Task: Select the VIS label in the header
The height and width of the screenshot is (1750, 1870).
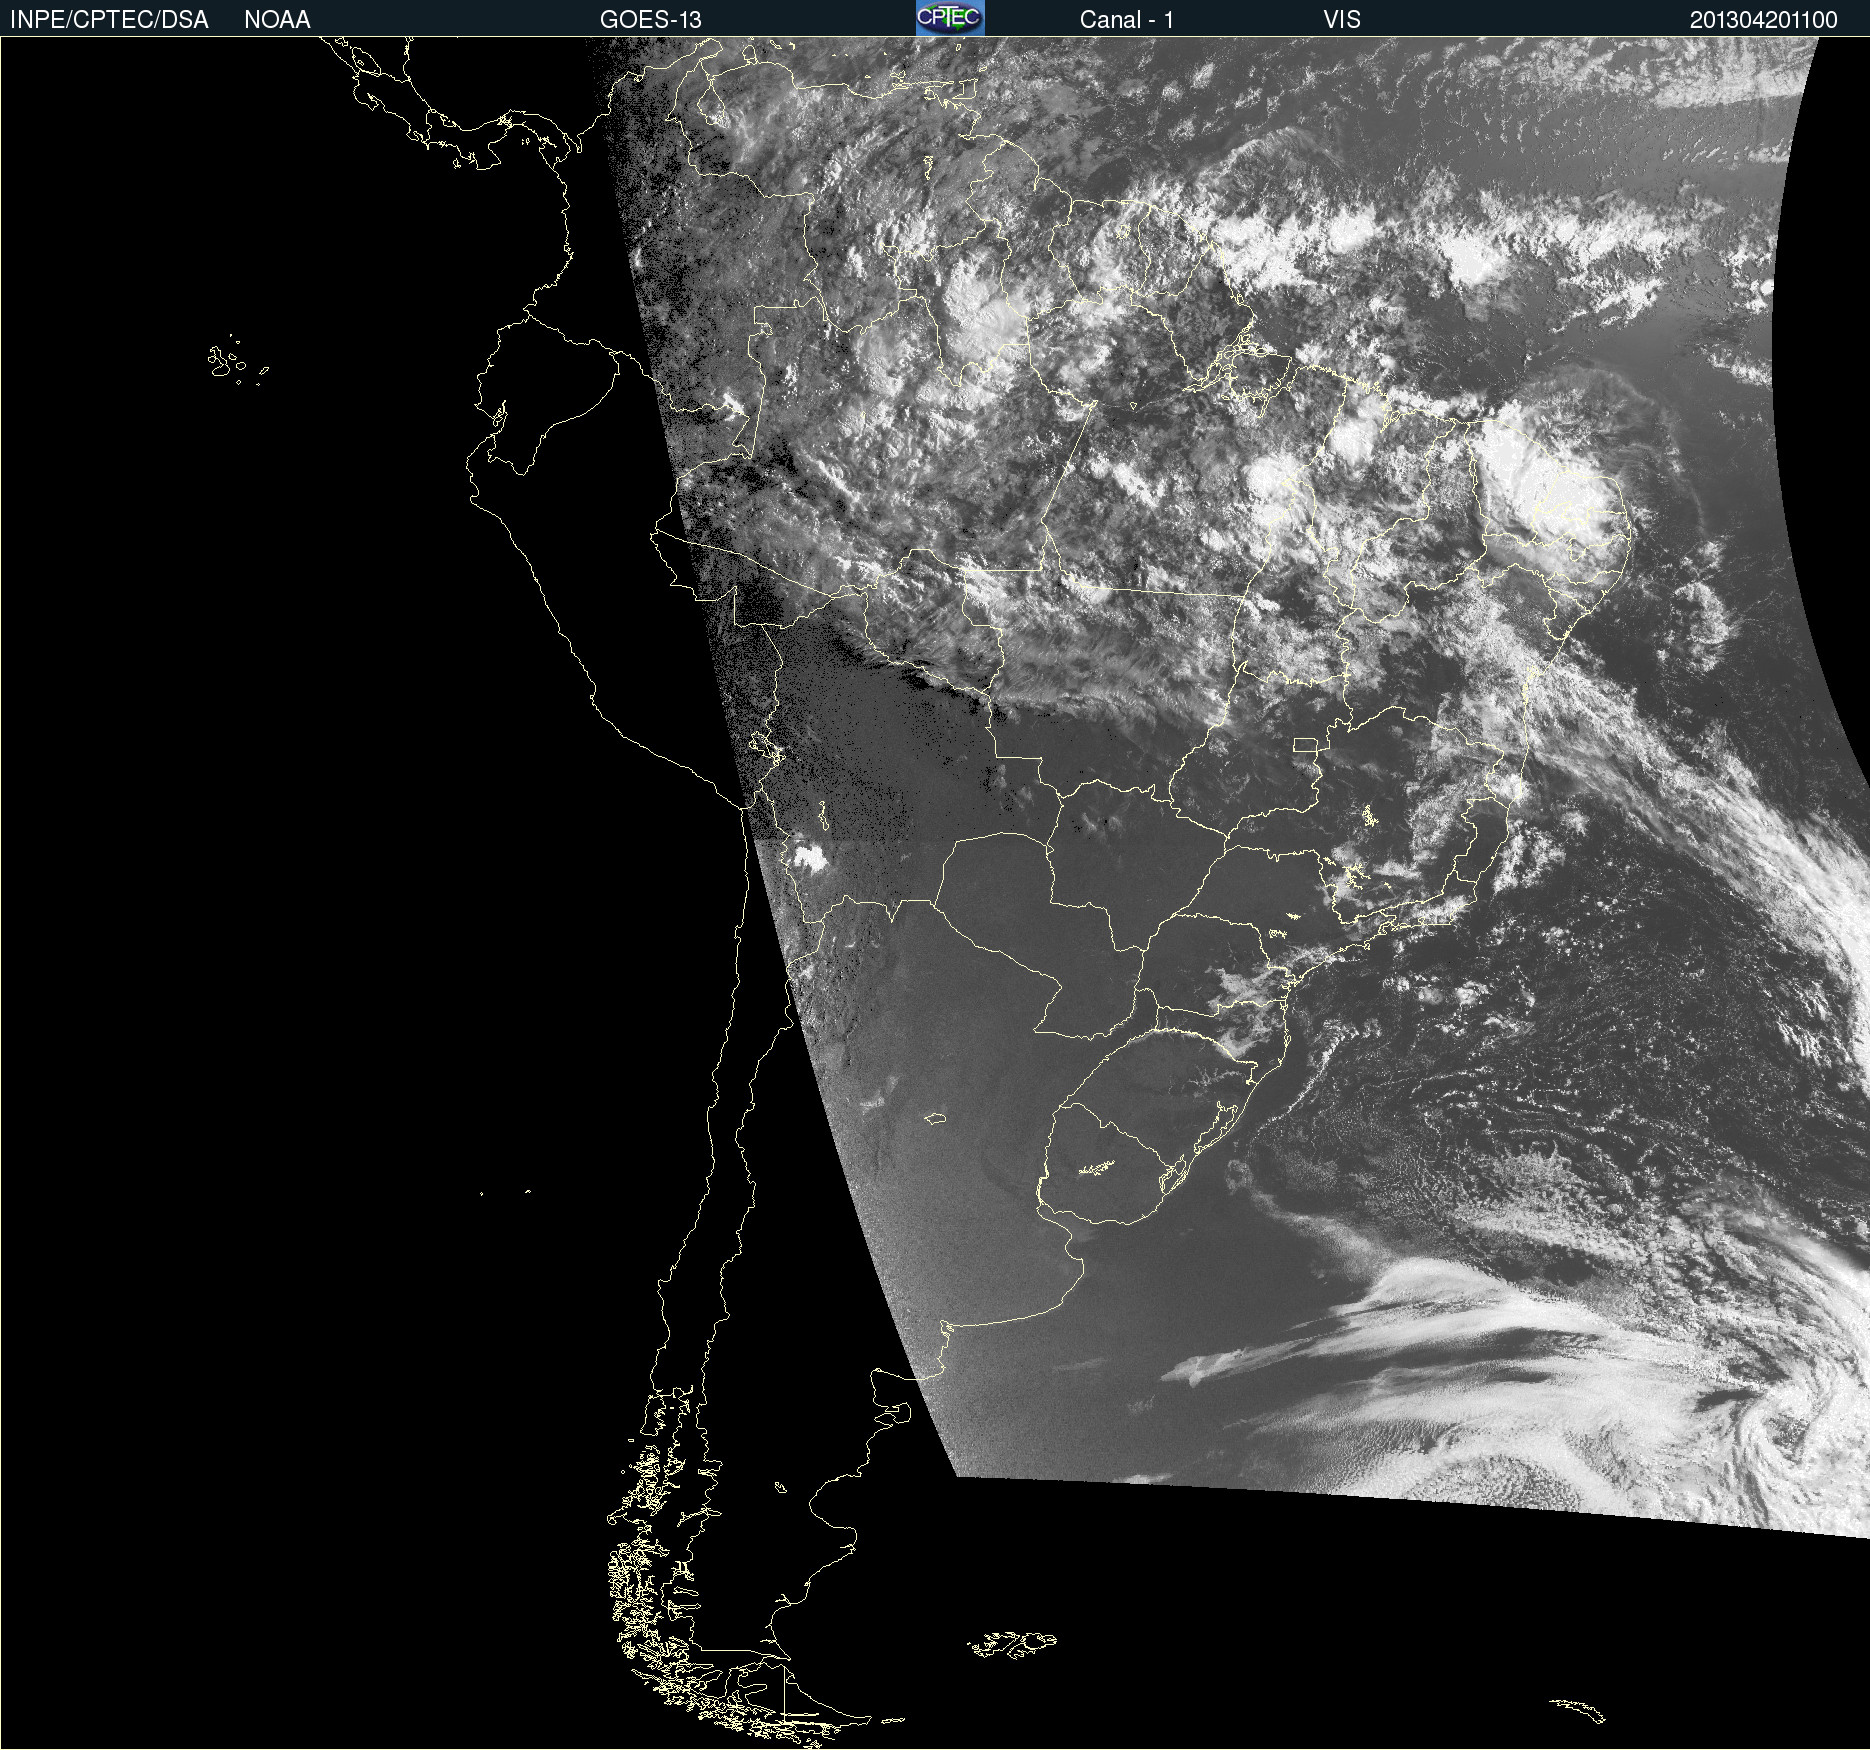Action: pyautogui.click(x=1342, y=20)
